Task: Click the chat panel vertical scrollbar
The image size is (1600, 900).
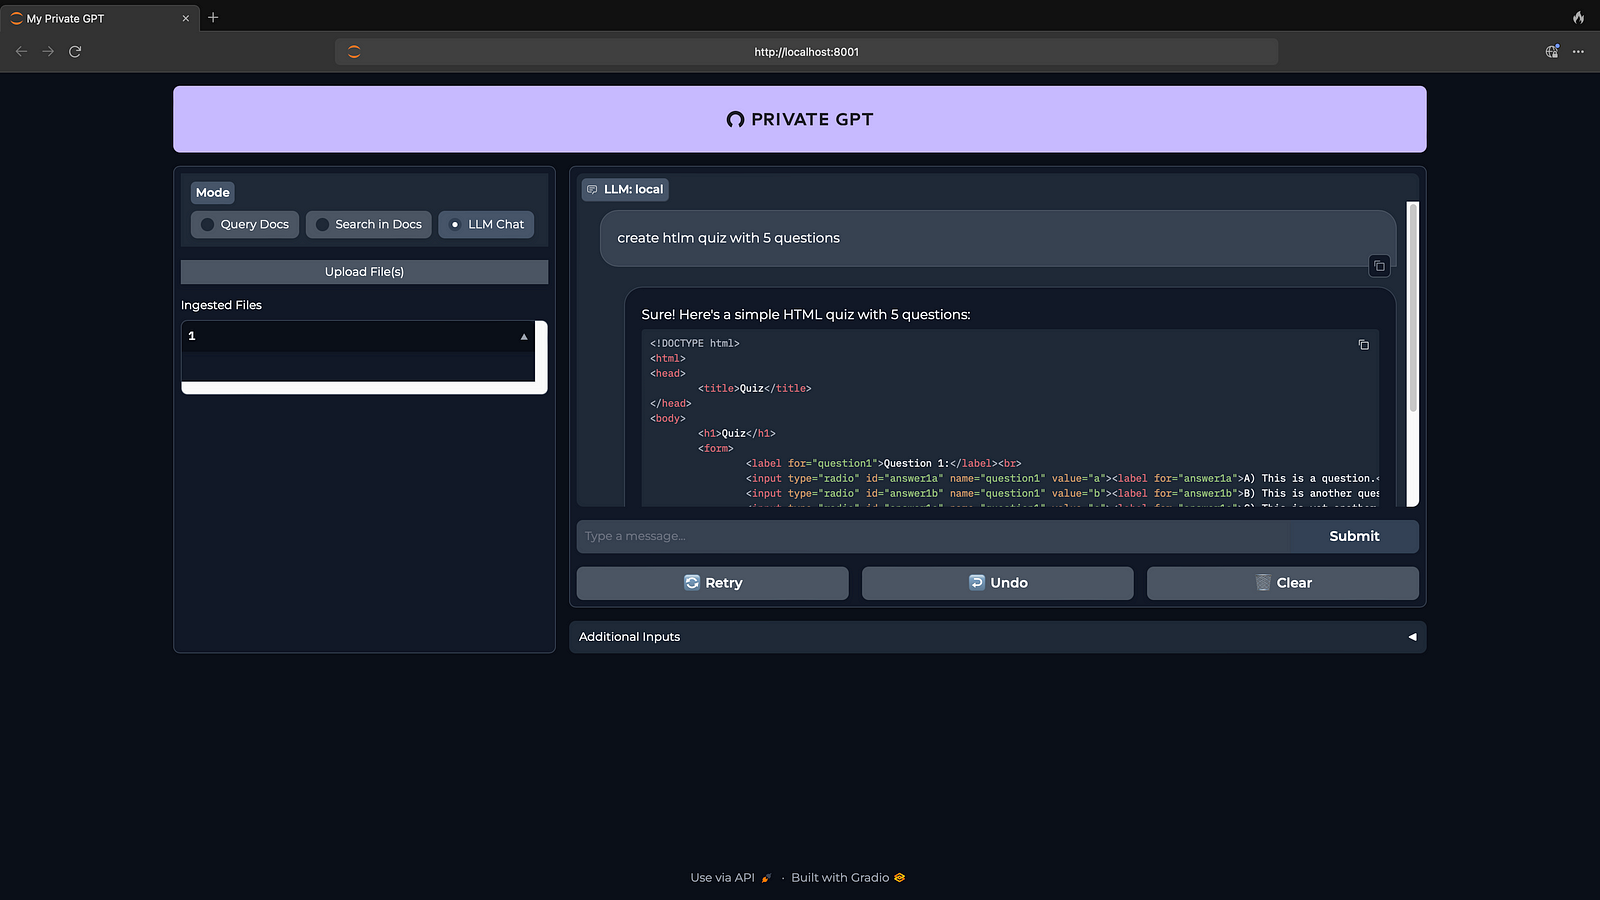Action: (x=1412, y=310)
